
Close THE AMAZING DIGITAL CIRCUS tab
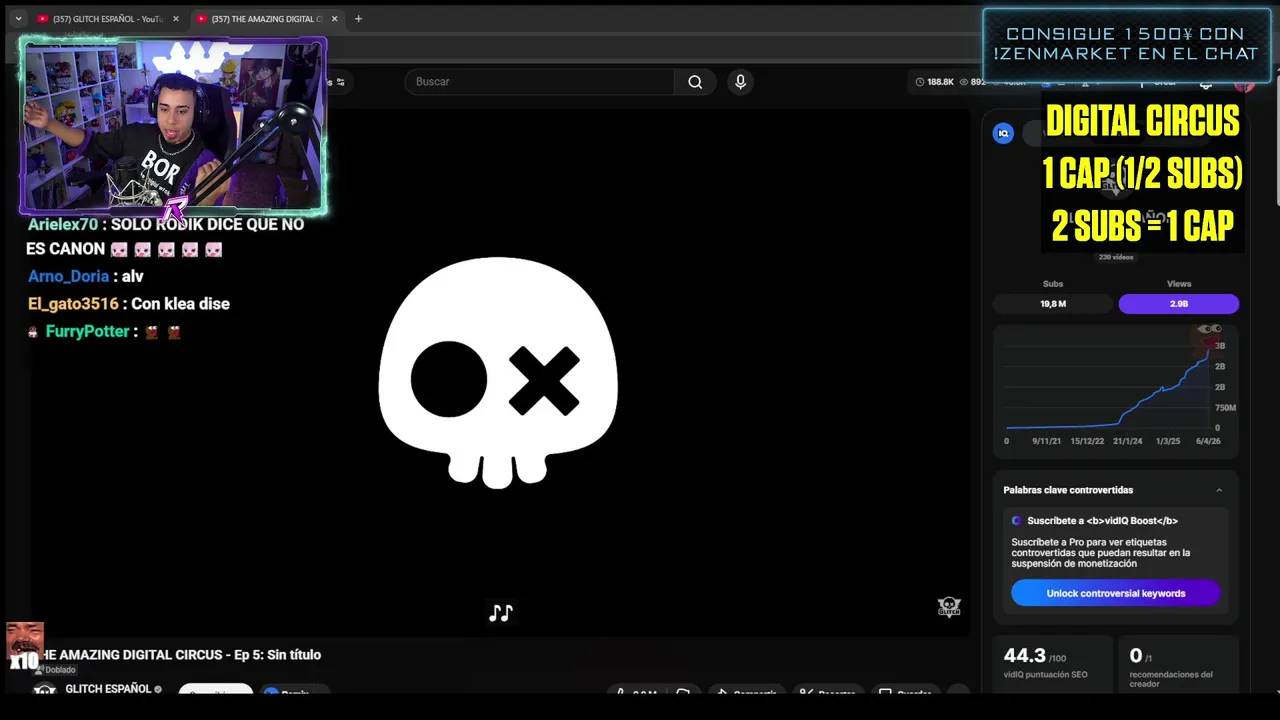point(334,19)
